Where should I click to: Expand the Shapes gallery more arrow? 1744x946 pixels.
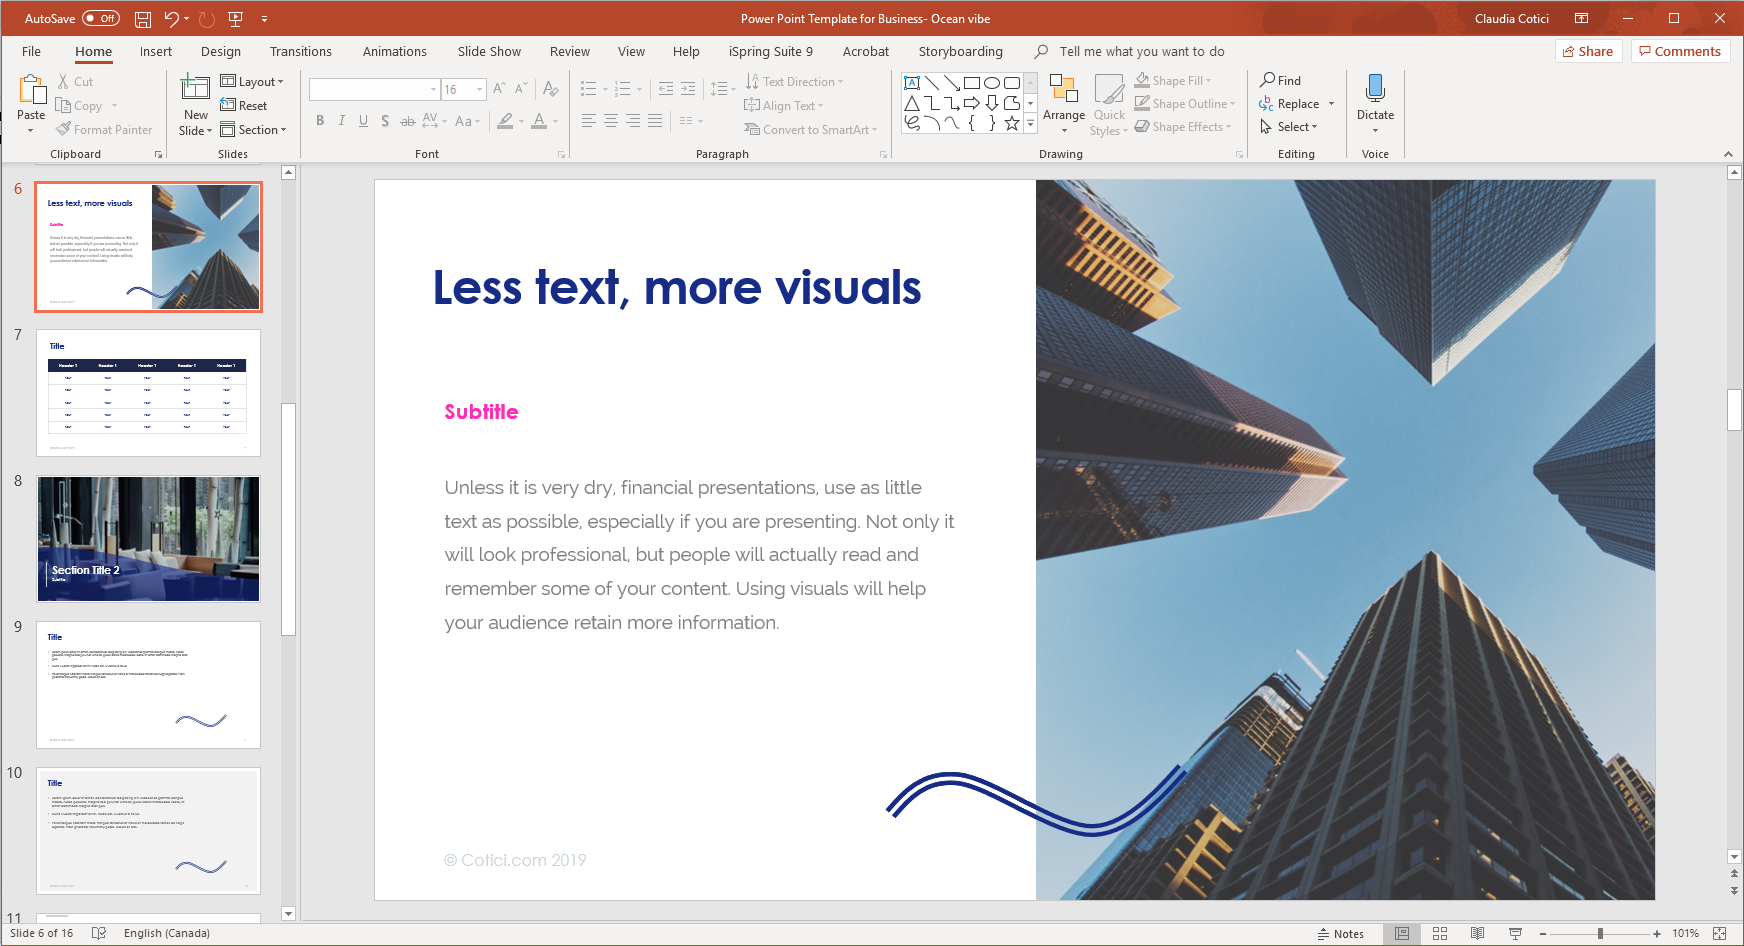pyautogui.click(x=1030, y=123)
